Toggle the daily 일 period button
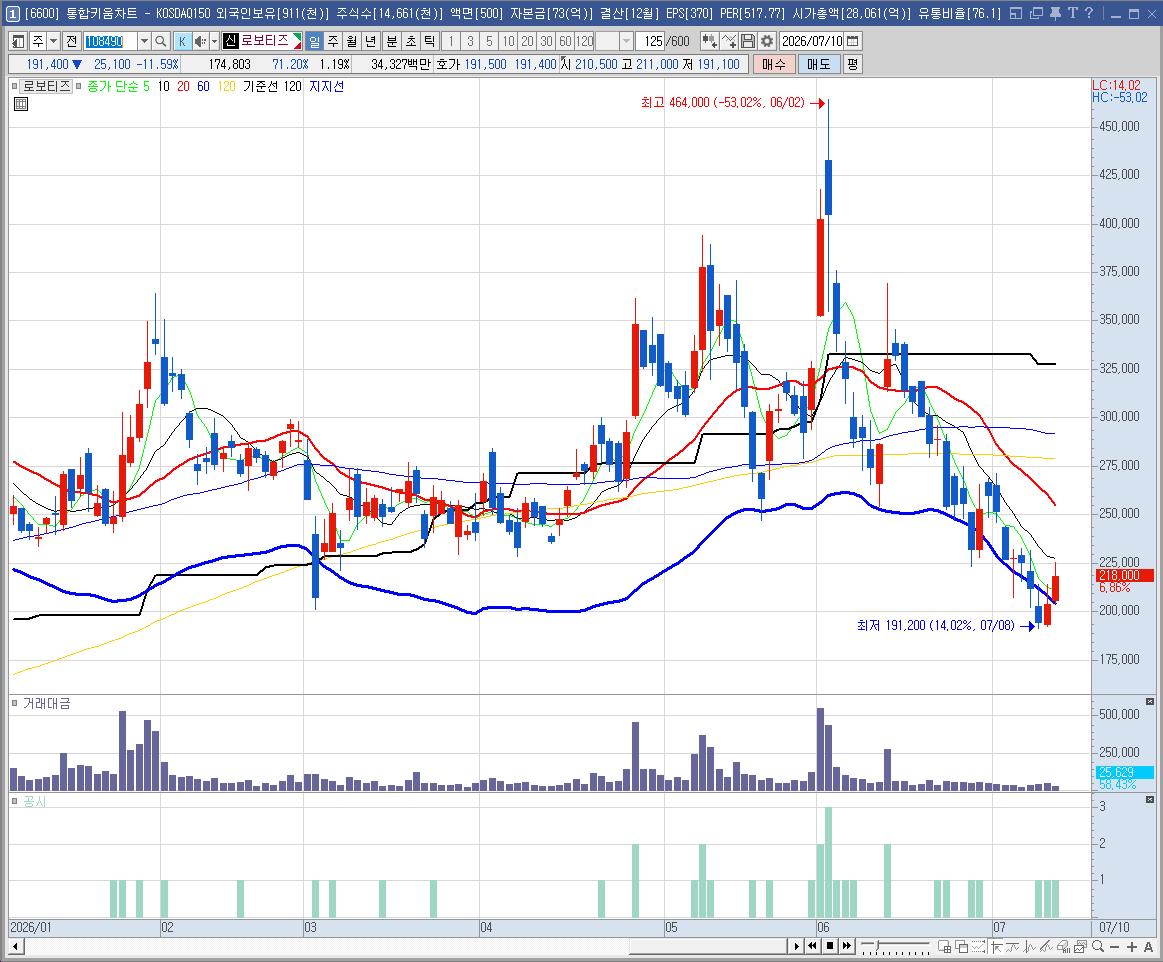Viewport: 1163px width, 962px height. tap(314, 42)
